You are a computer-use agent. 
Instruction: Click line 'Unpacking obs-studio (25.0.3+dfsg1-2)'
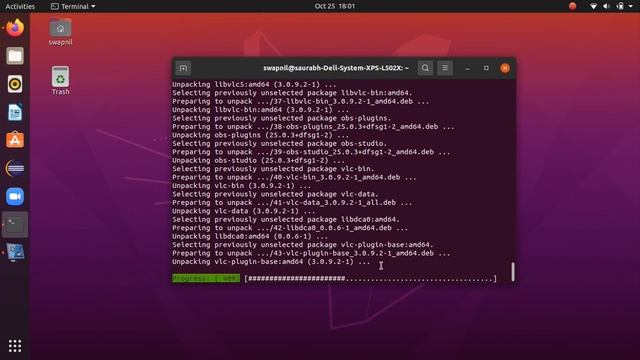click(x=258, y=160)
